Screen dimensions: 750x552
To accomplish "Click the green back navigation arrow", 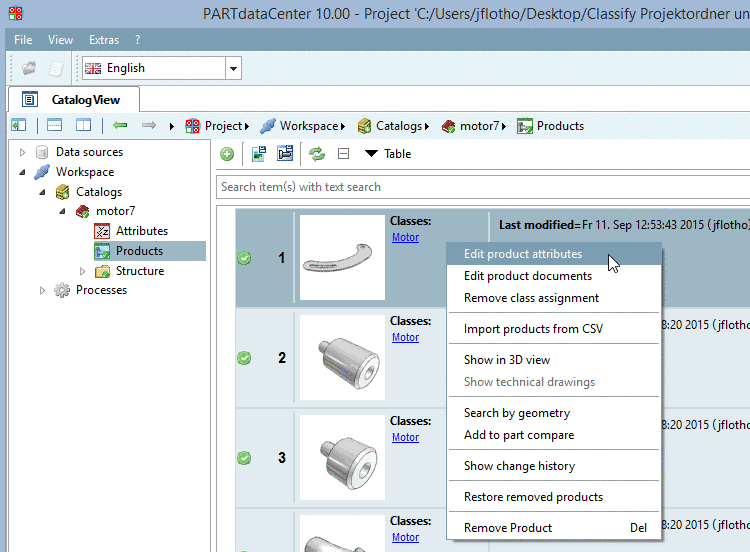I will [x=120, y=126].
